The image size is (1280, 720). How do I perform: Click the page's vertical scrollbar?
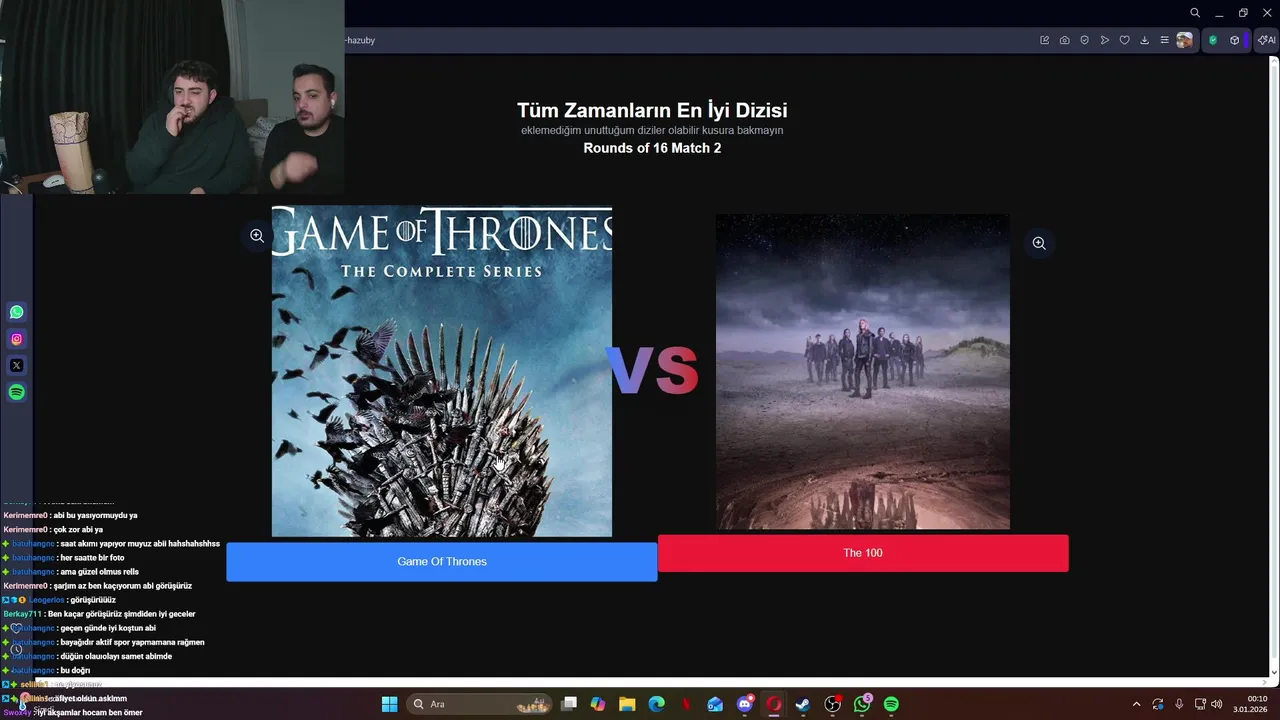[1273, 367]
